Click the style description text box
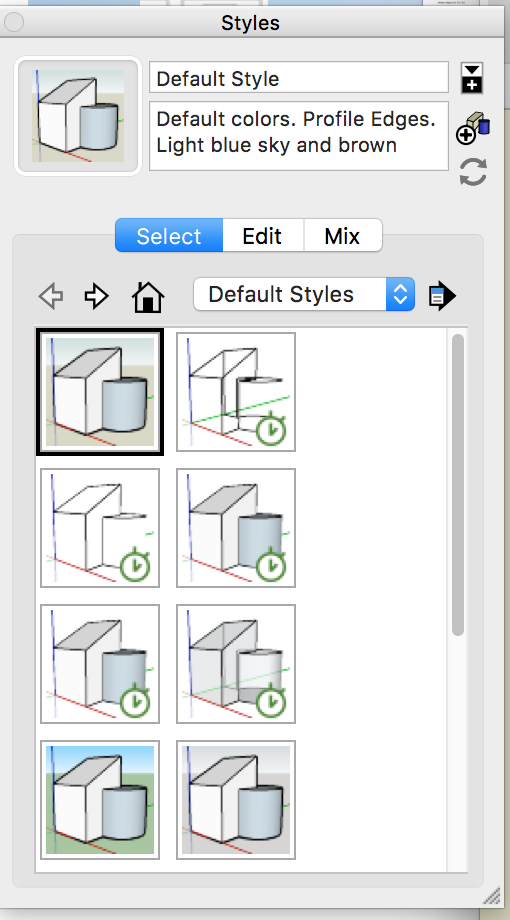This screenshot has width=510, height=920. tap(299, 136)
